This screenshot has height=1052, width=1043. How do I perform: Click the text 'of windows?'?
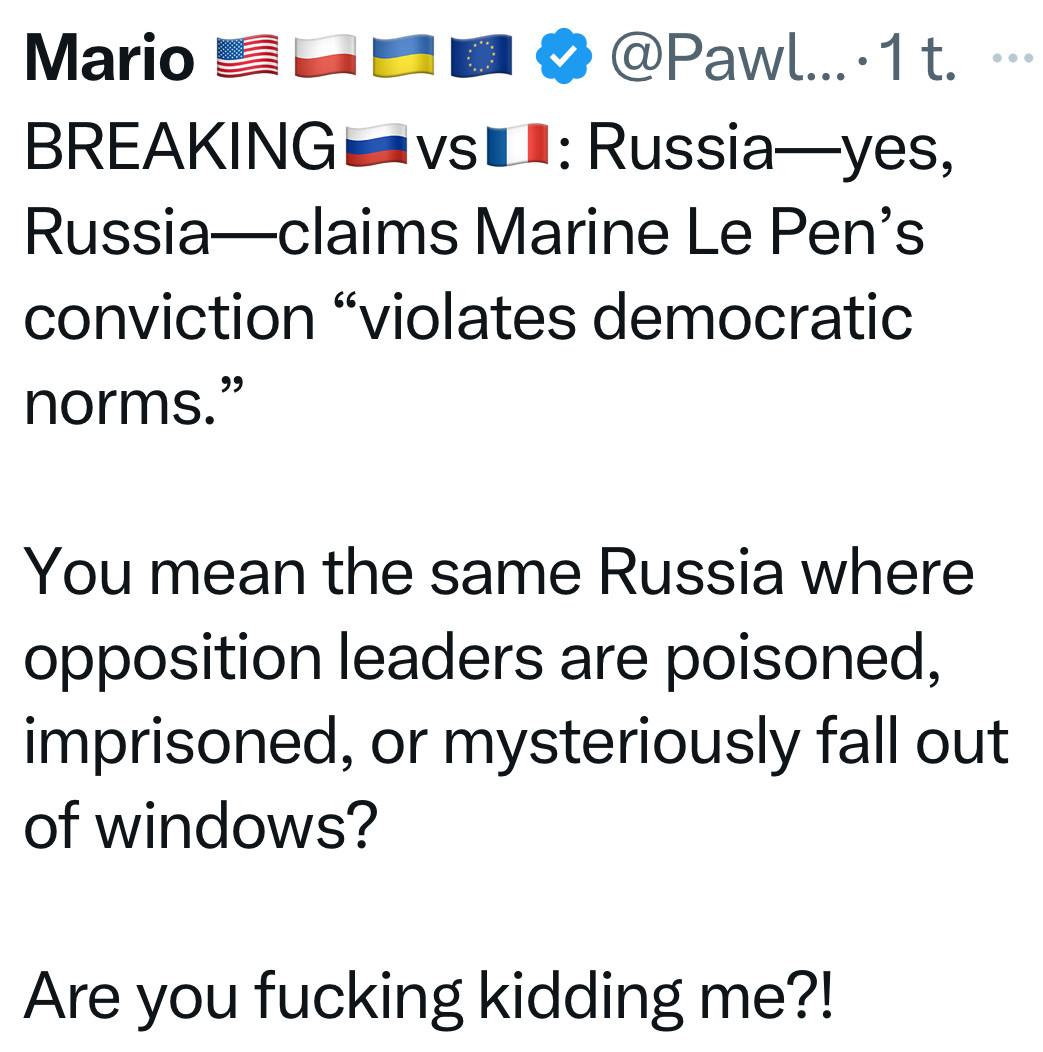coord(201,827)
